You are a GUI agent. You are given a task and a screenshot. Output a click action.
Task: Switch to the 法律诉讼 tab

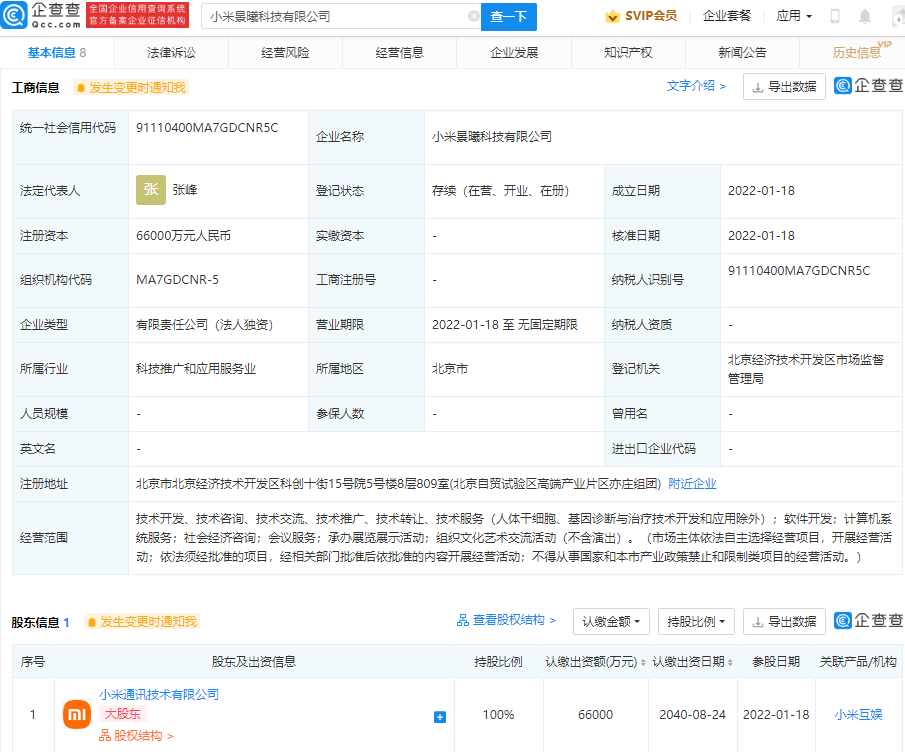pos(172,53)
